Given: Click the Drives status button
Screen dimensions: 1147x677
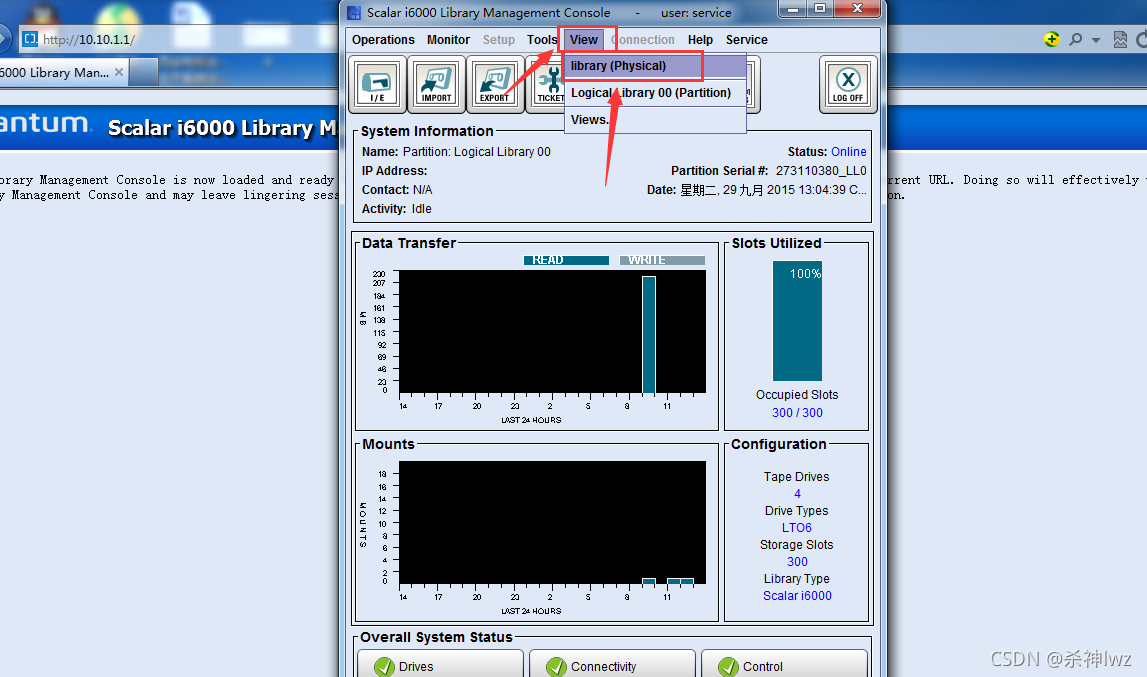Looking at the screenshot, I should 440,666.
